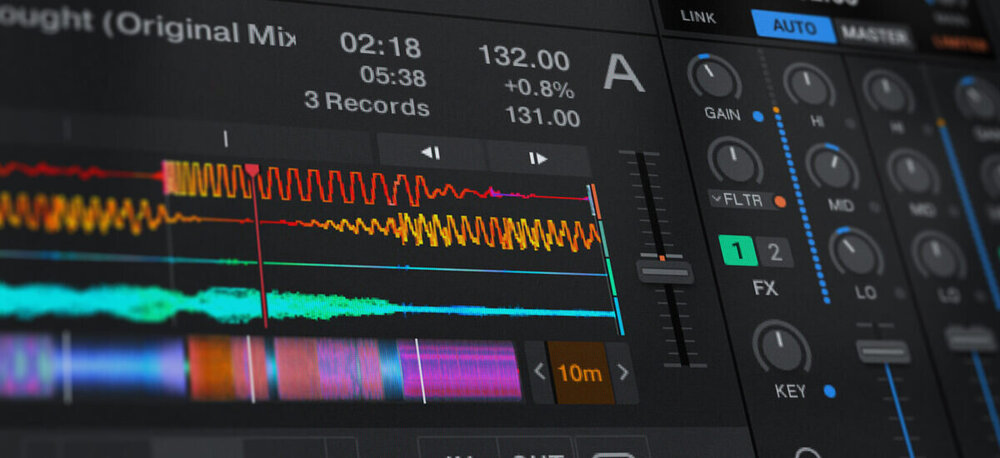Click the filter knob above FLTR

click(x=735, y=161)
